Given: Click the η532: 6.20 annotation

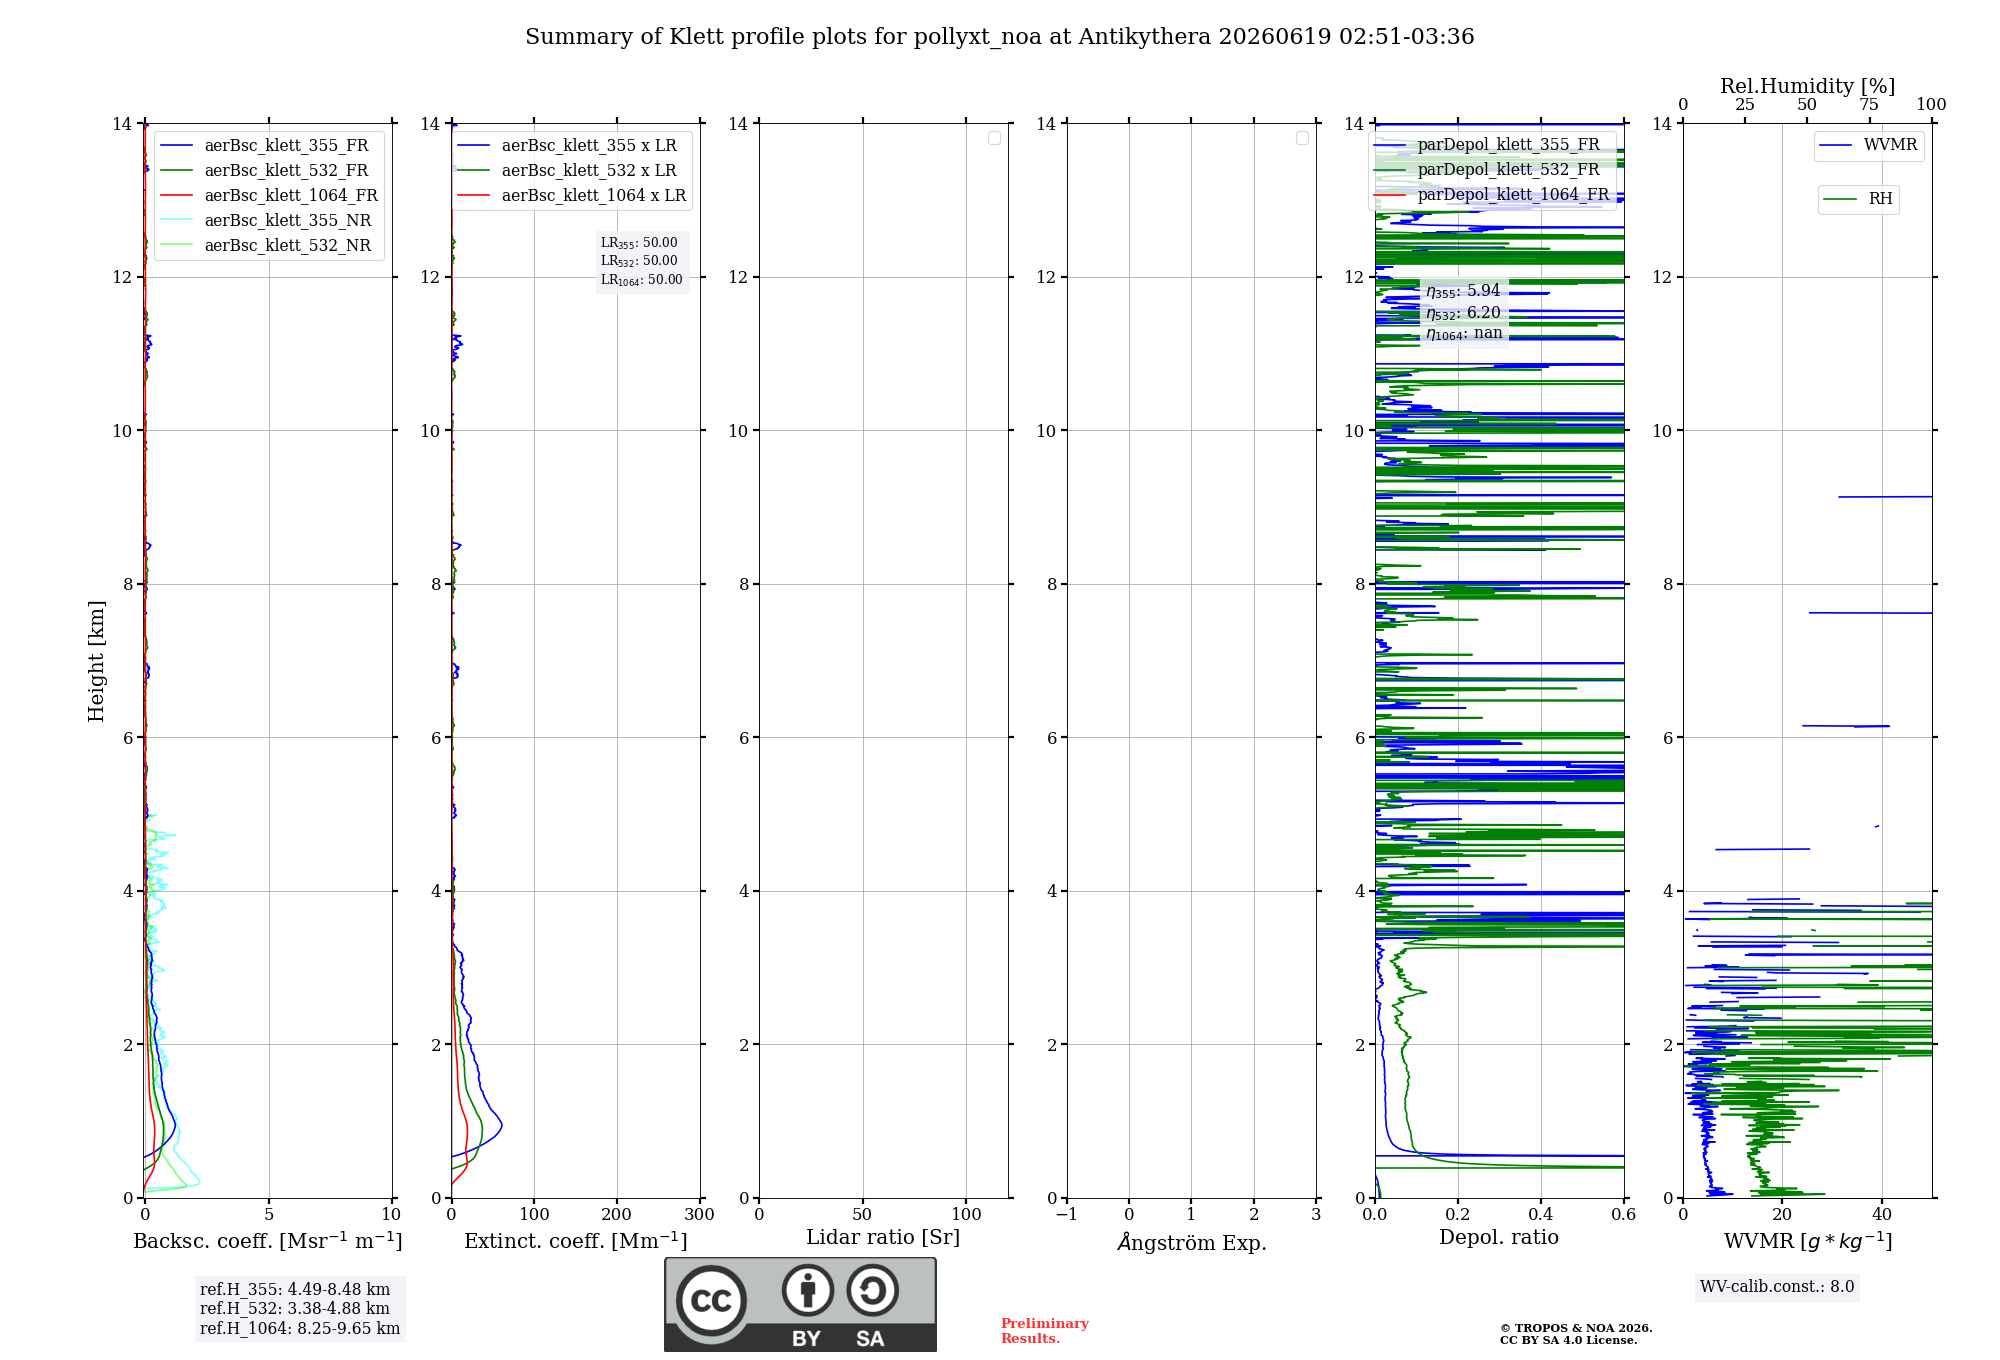Looking at the screenshot, I should (1463, 313).
